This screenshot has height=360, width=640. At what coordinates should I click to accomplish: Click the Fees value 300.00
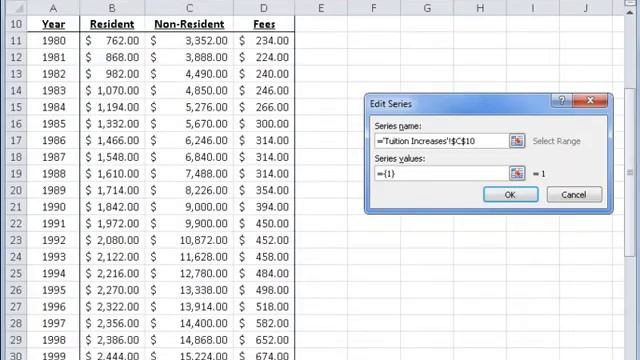click(x=264, y=124)
